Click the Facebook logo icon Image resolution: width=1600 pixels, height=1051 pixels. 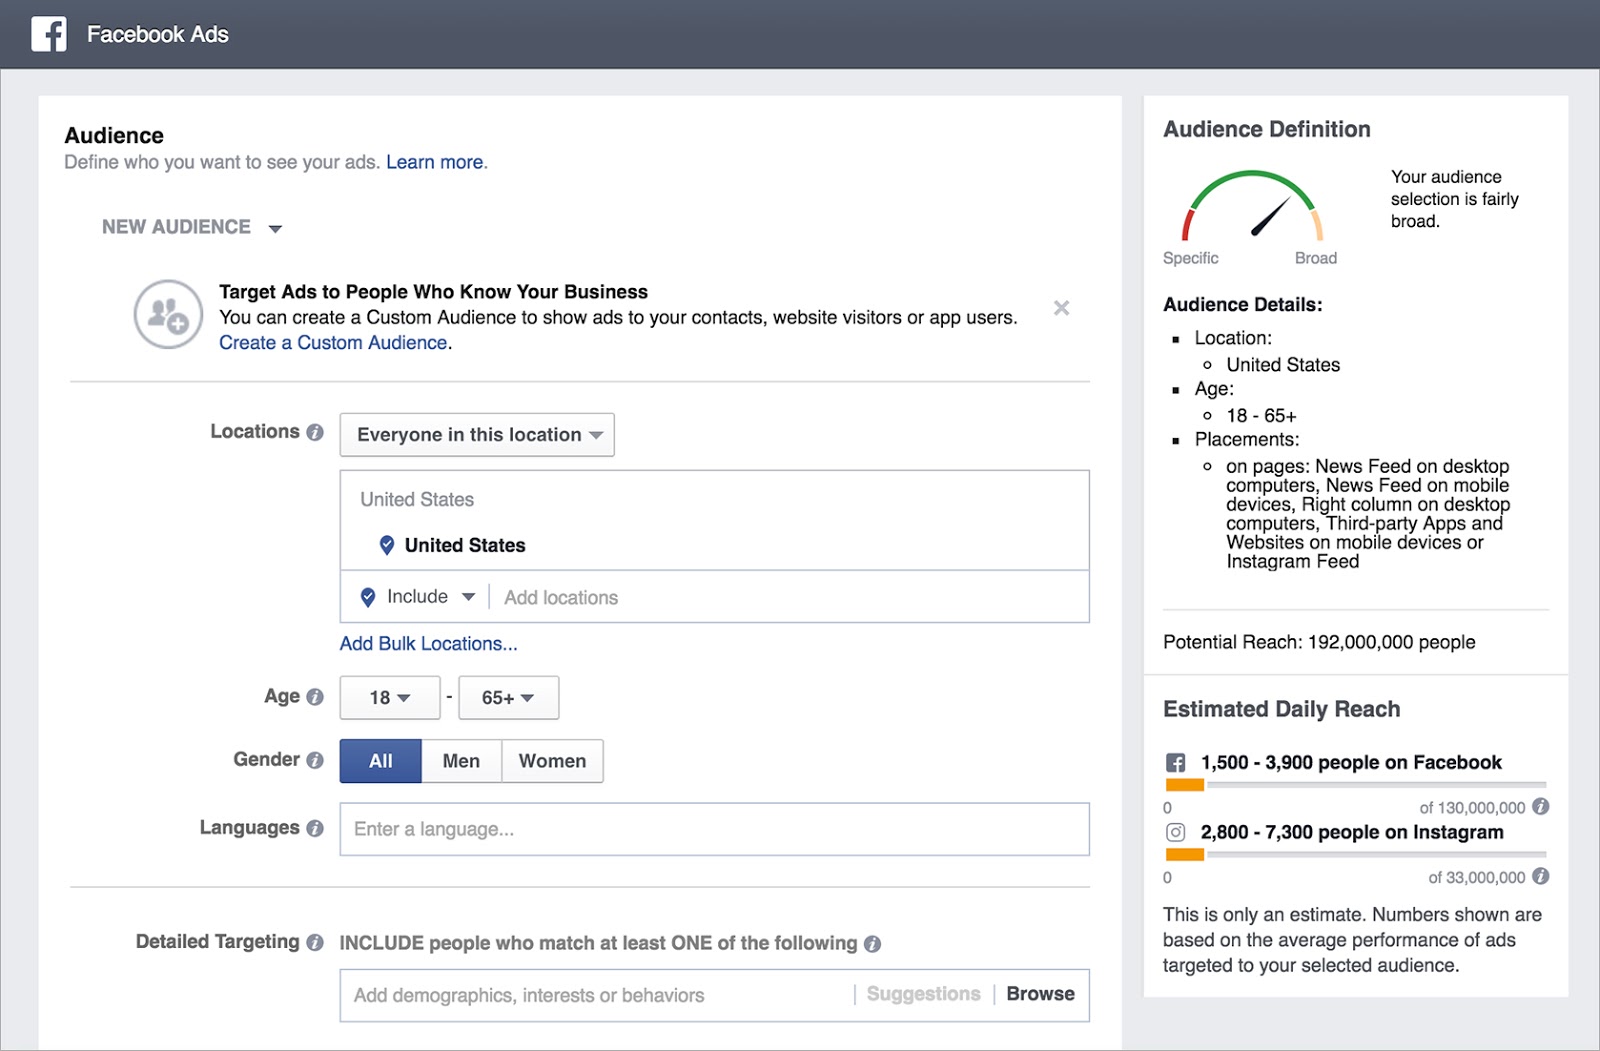(x=49, y=34)
